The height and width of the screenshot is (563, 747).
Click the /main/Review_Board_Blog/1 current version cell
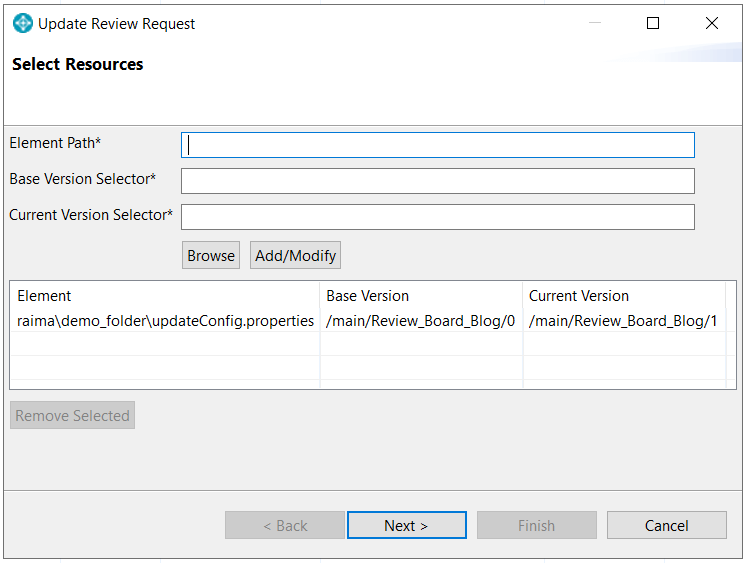623,321
